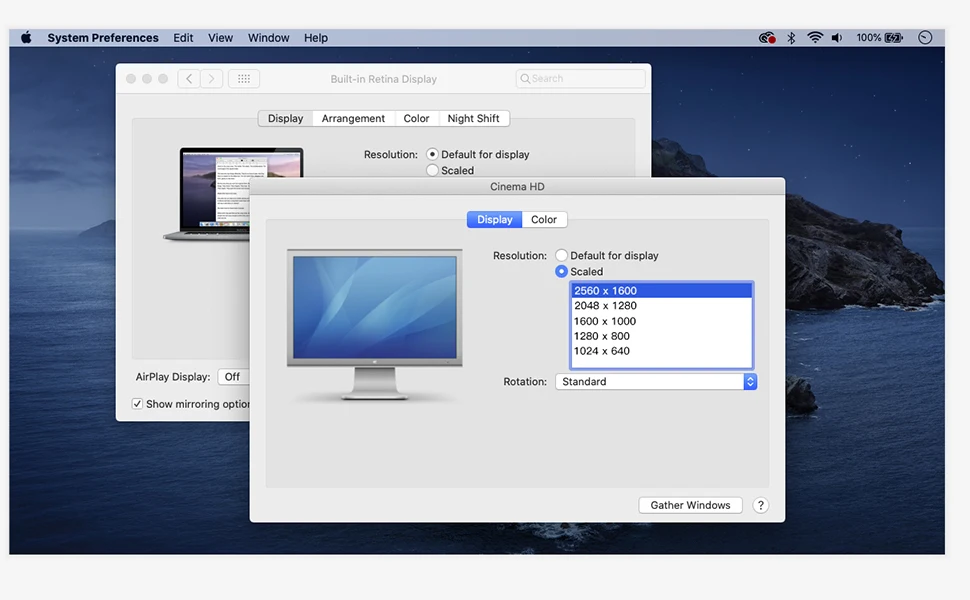The height and width of the screenshot is (600, 970).
Task: Click the MacBook display thumbnail
Action: [214, 193]
